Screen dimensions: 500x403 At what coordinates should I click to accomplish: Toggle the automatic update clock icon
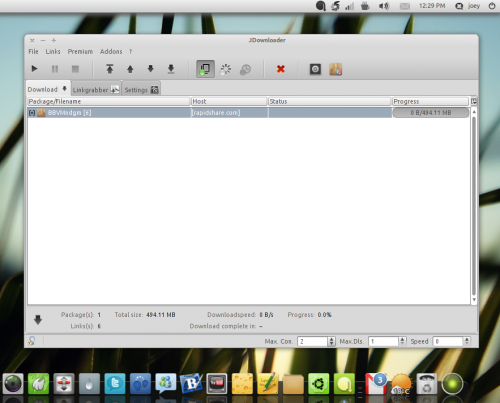coord(246,69)
